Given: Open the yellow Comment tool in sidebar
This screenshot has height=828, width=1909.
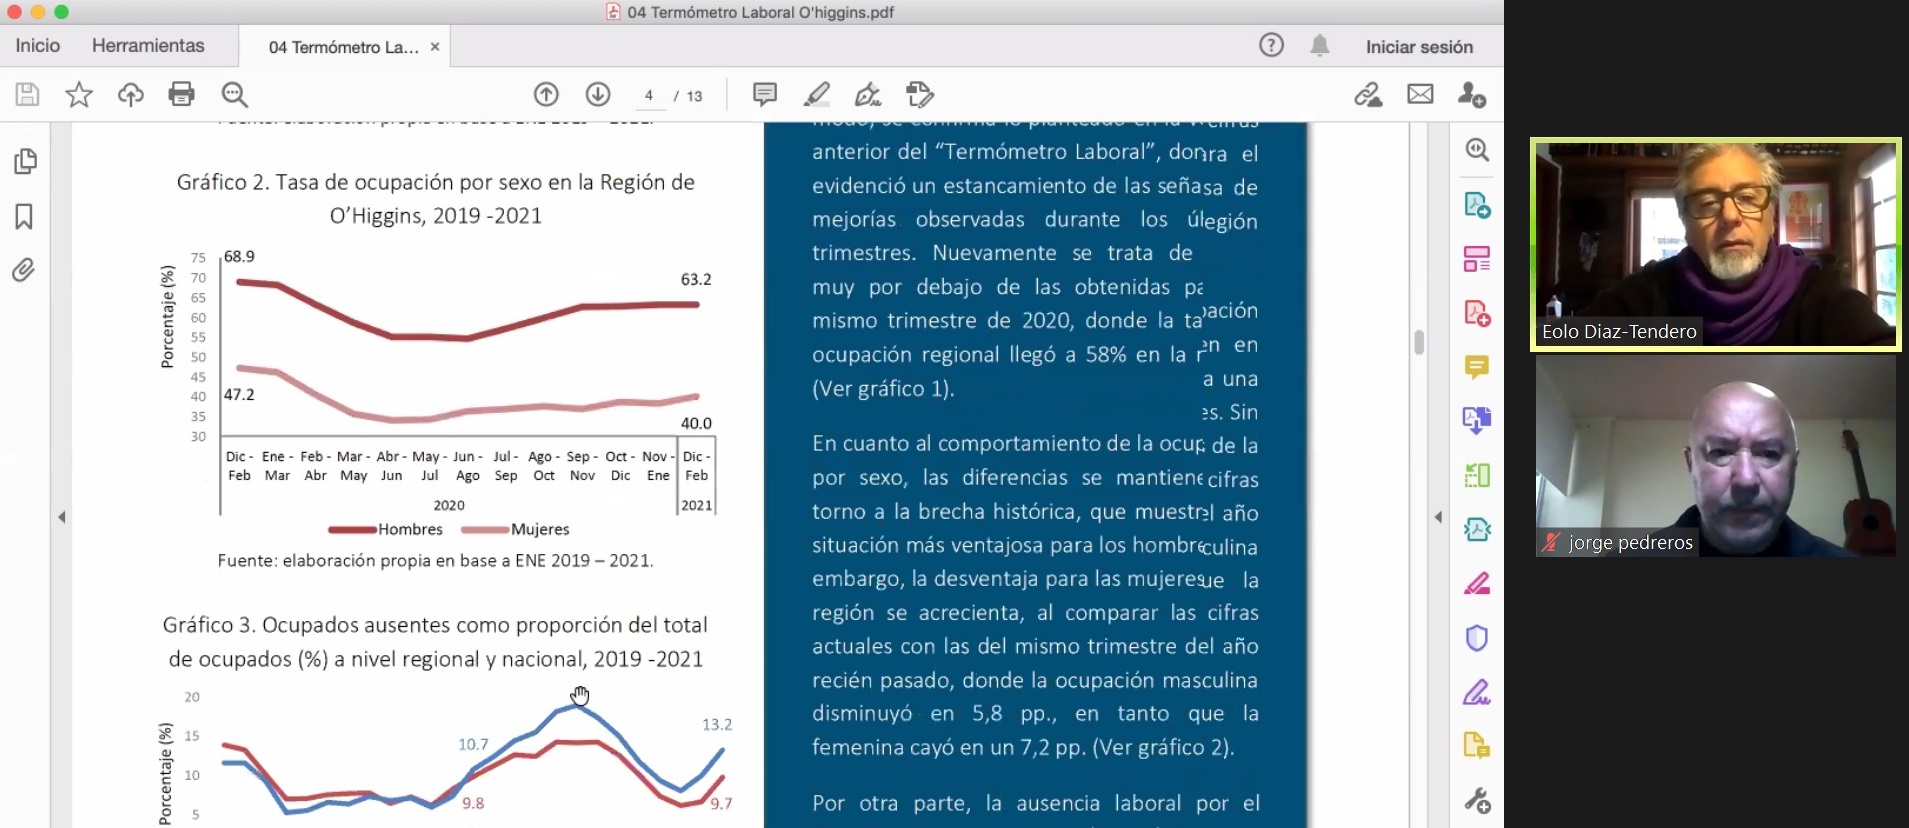Looking at the screenshot, I should pyautogui.click(x=1477, y=367).
